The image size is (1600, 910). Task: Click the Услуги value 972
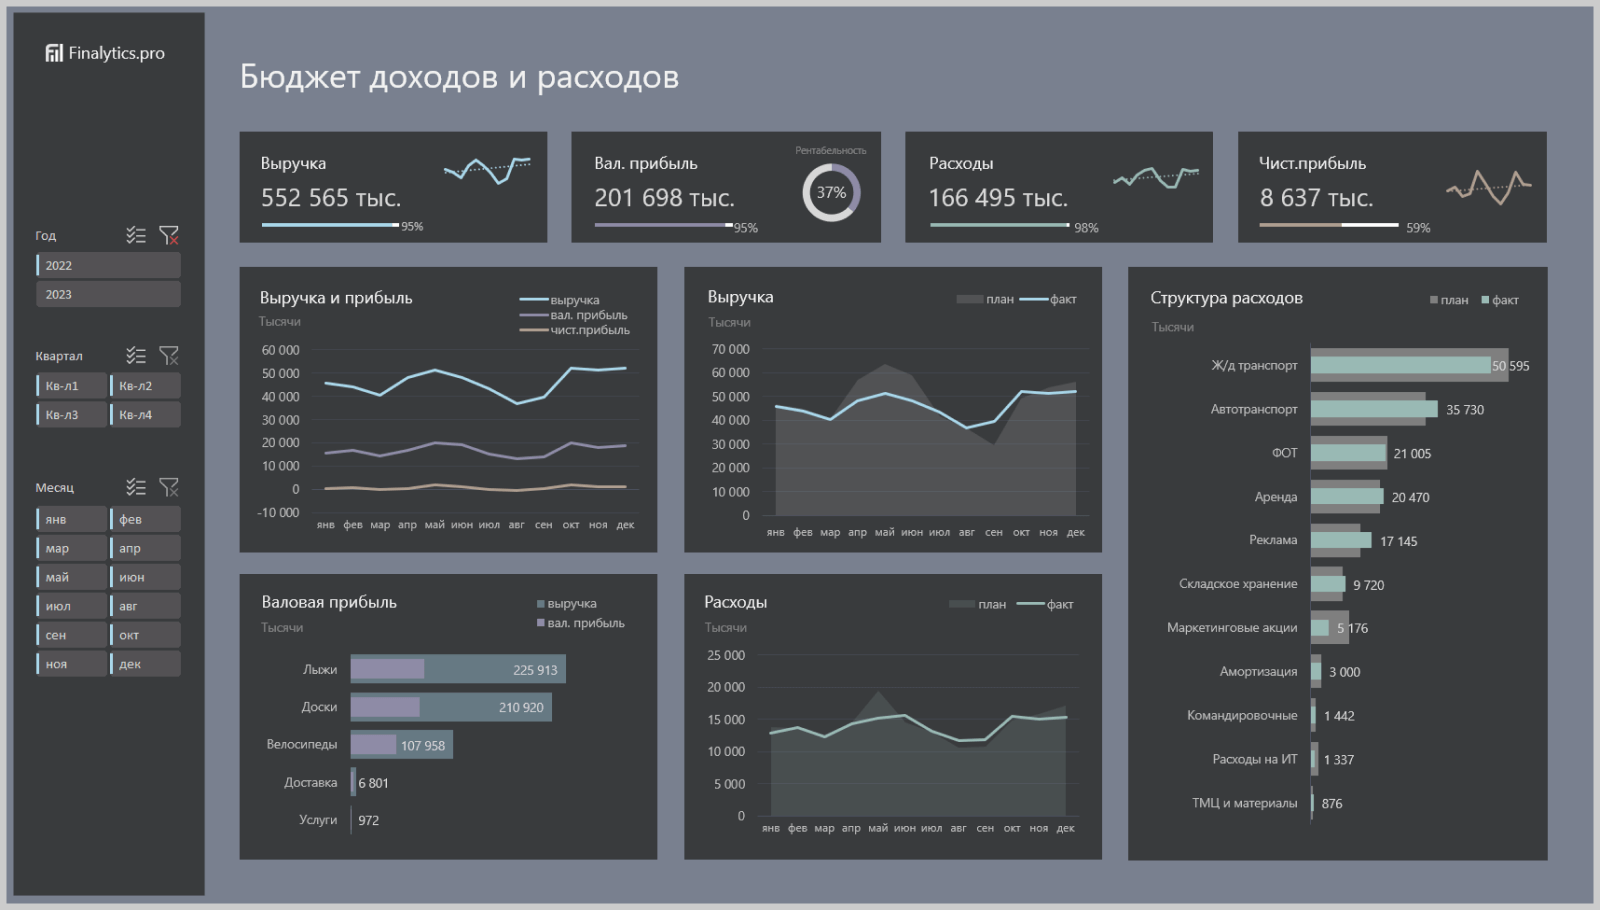368,820
